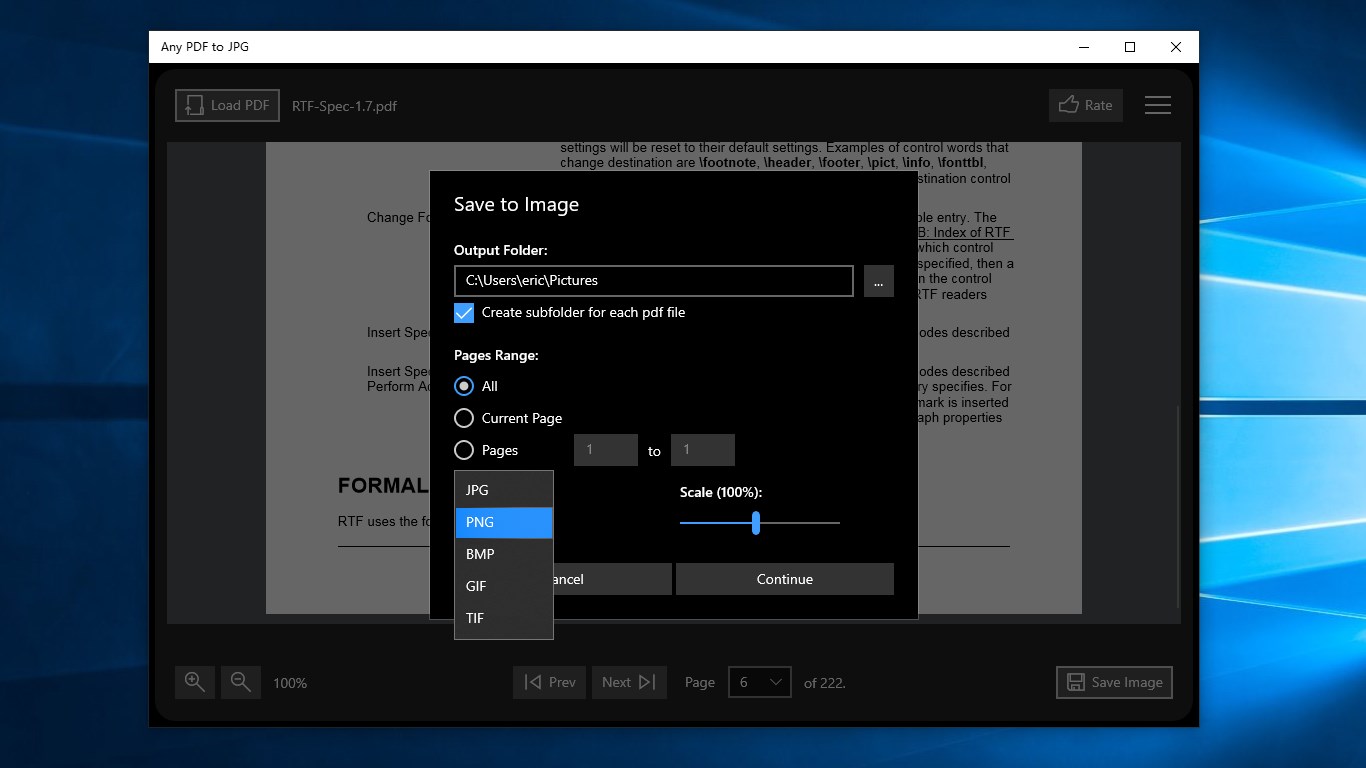Click the Output Folder path field
This screenshot has width=1366, height=768.
654,281
